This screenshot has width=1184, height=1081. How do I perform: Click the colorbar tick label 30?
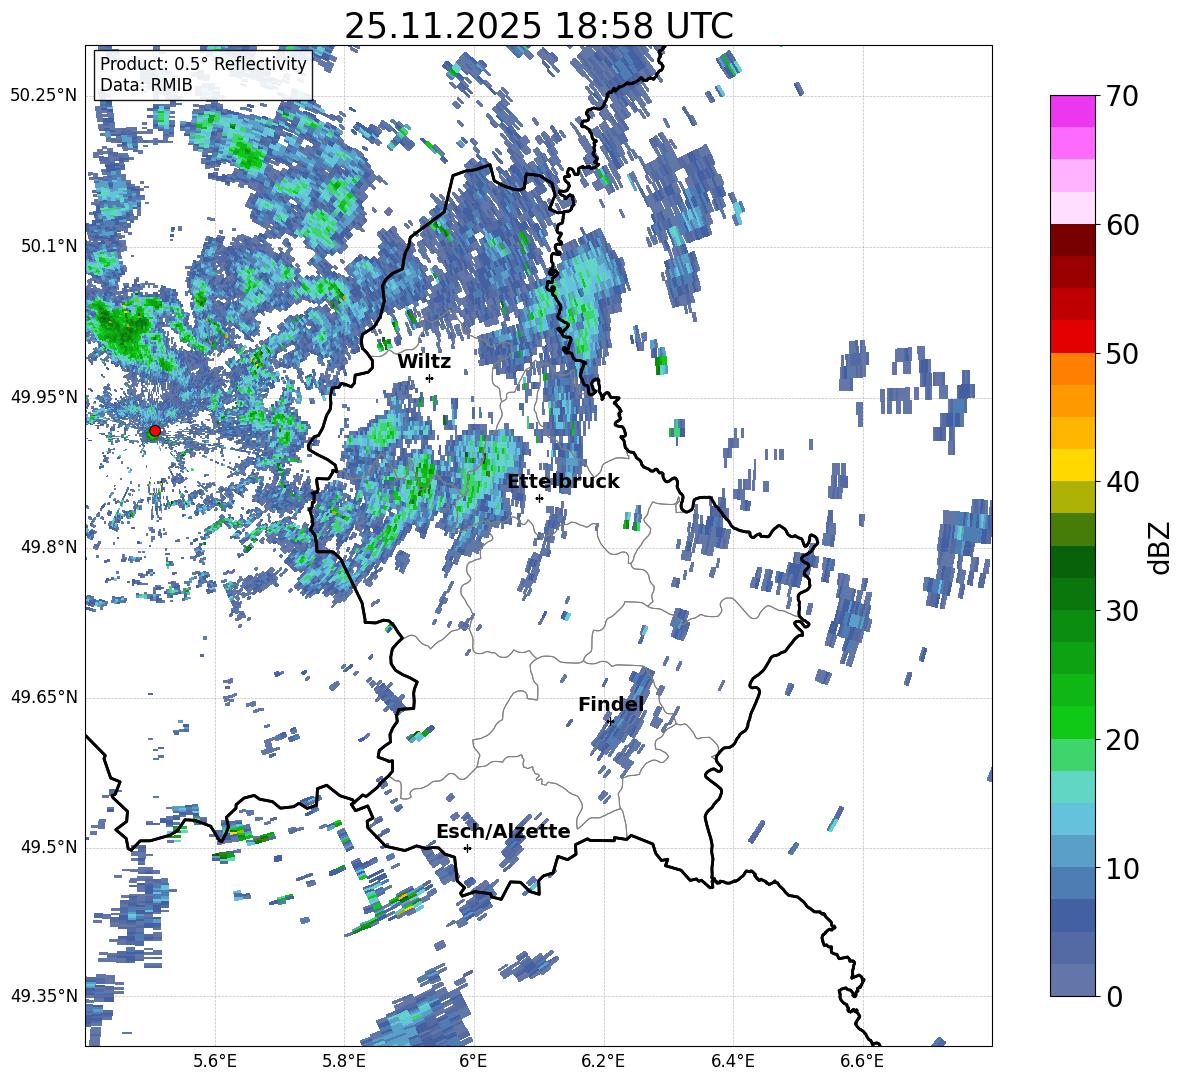pyautogui.click(x=1122, y=611)
